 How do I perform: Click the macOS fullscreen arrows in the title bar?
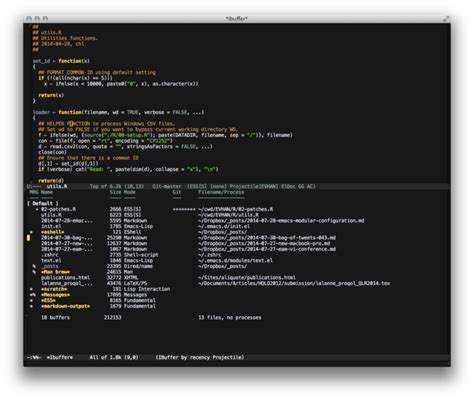pyautogui.click(x=446, y=19)
